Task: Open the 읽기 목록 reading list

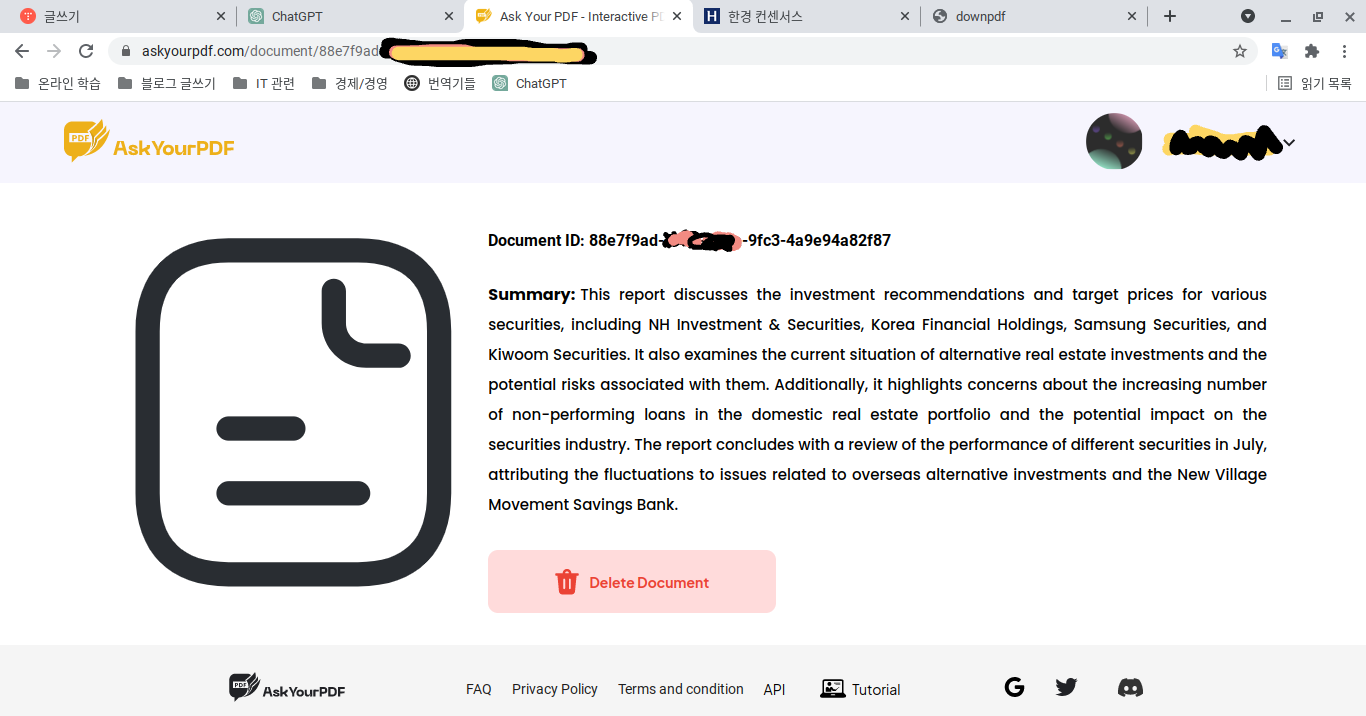Action: 1315,84
